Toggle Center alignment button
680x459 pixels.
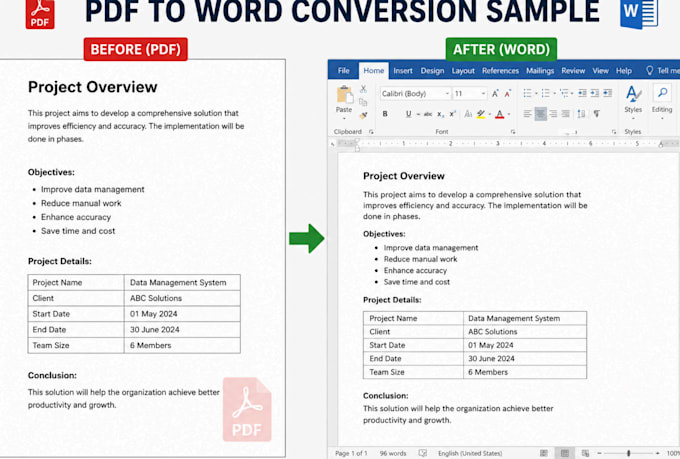540,114
